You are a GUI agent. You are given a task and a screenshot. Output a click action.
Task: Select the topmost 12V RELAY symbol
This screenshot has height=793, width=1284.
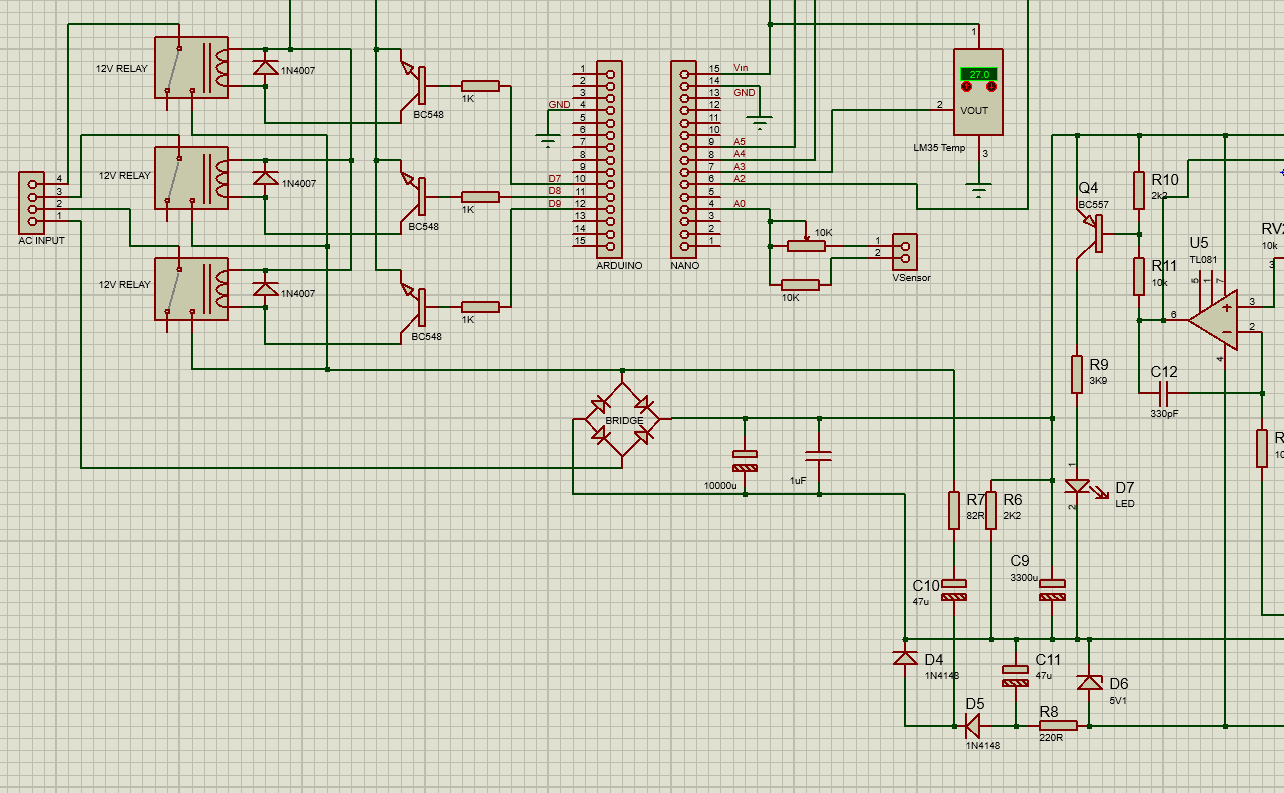192,67
